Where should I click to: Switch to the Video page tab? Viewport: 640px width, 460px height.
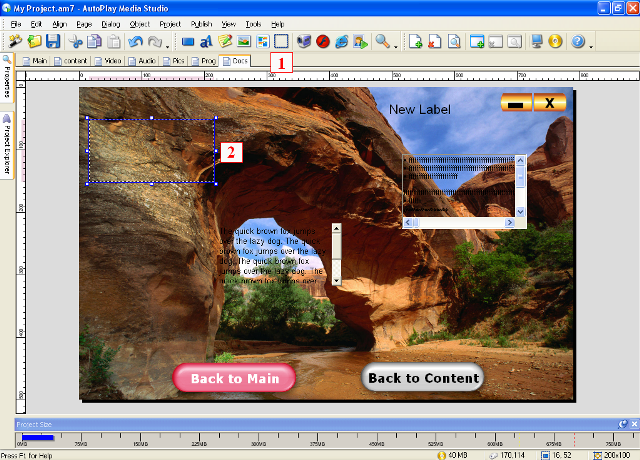click(109, 61)
